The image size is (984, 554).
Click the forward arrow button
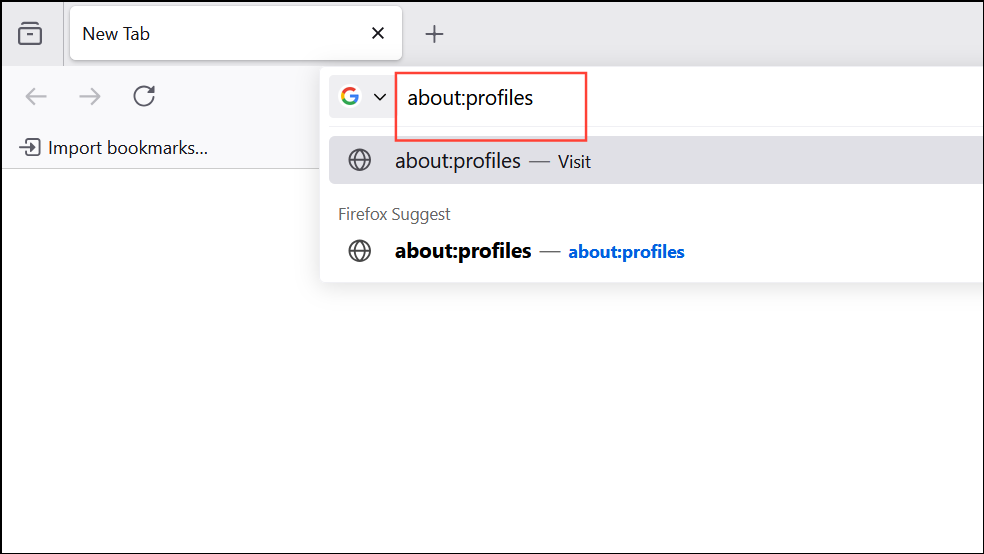coord(90,96)
